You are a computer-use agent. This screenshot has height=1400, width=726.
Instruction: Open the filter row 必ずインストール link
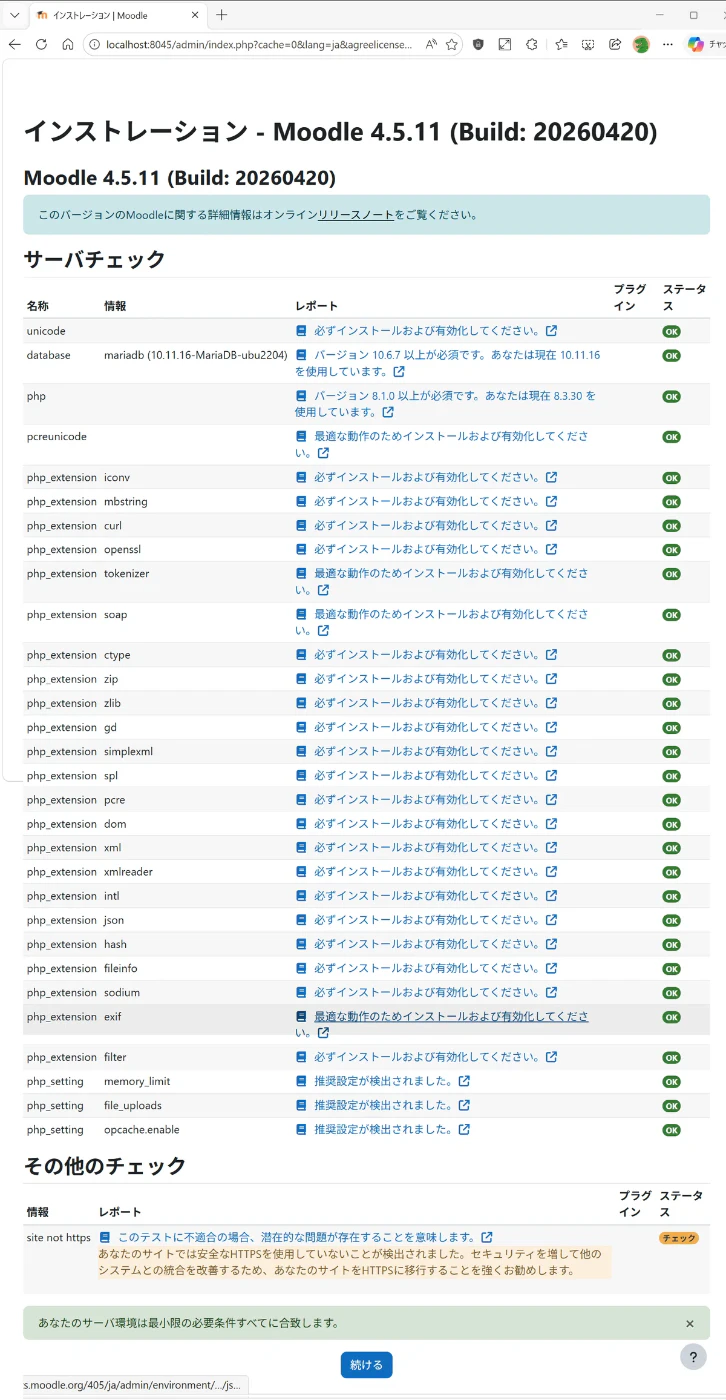428,1057
